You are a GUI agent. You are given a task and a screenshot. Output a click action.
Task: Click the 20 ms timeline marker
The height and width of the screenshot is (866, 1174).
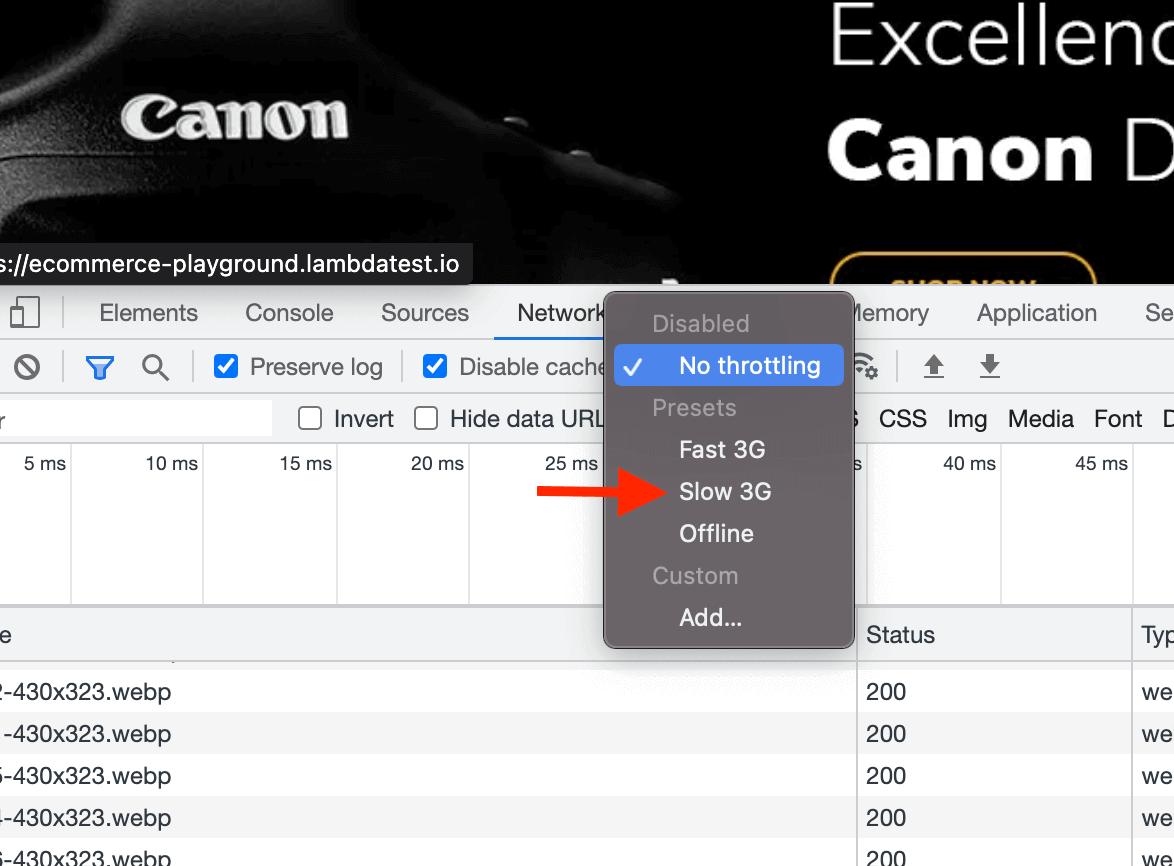pos(437,463)
